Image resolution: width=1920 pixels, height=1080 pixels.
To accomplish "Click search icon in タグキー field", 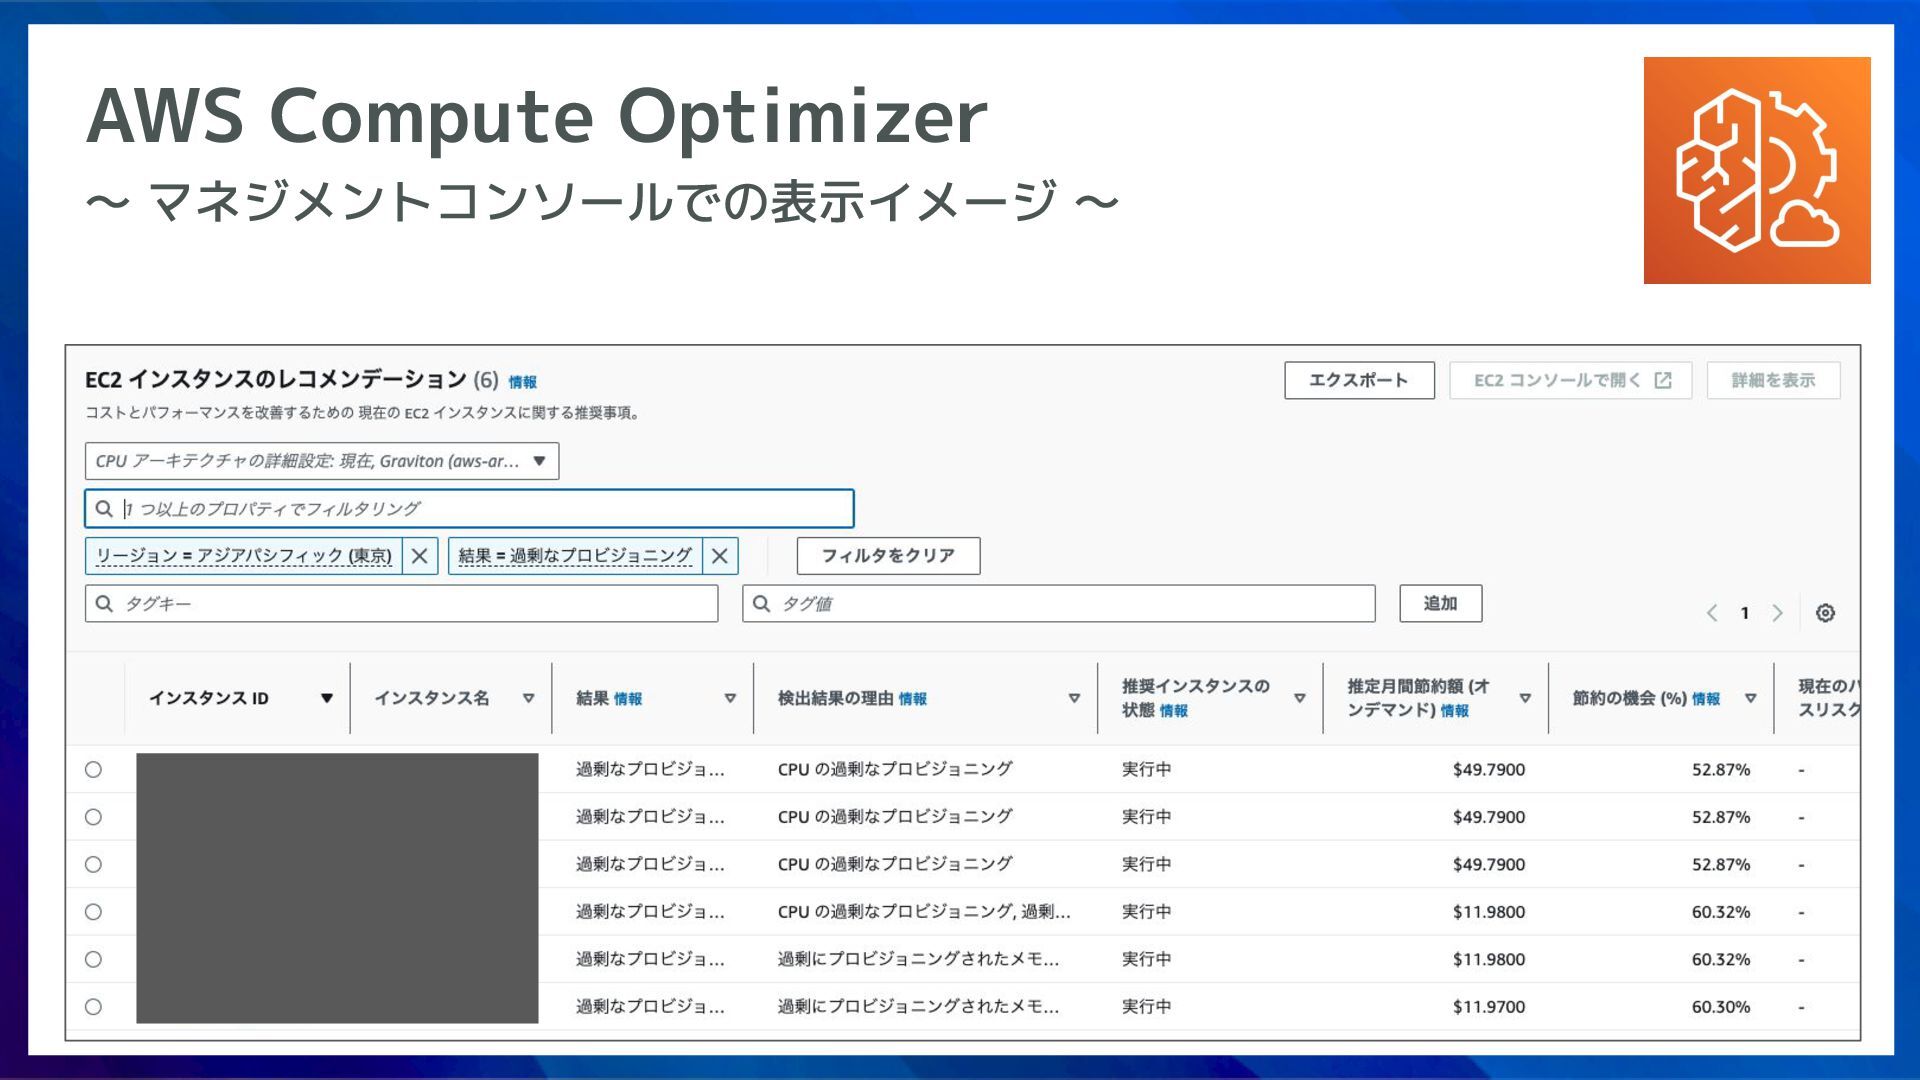I will [104, 604].
